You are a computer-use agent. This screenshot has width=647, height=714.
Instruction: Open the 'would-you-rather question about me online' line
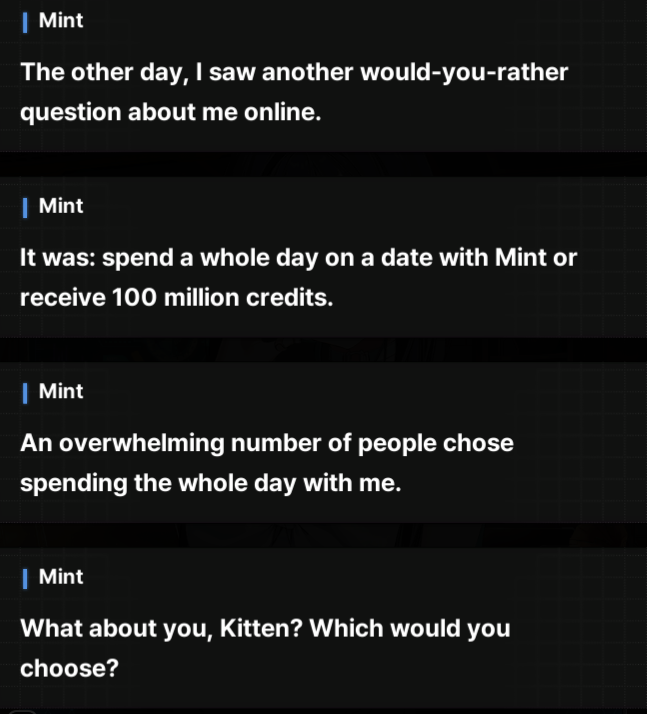pyautogui.click(x=294, y=92)
